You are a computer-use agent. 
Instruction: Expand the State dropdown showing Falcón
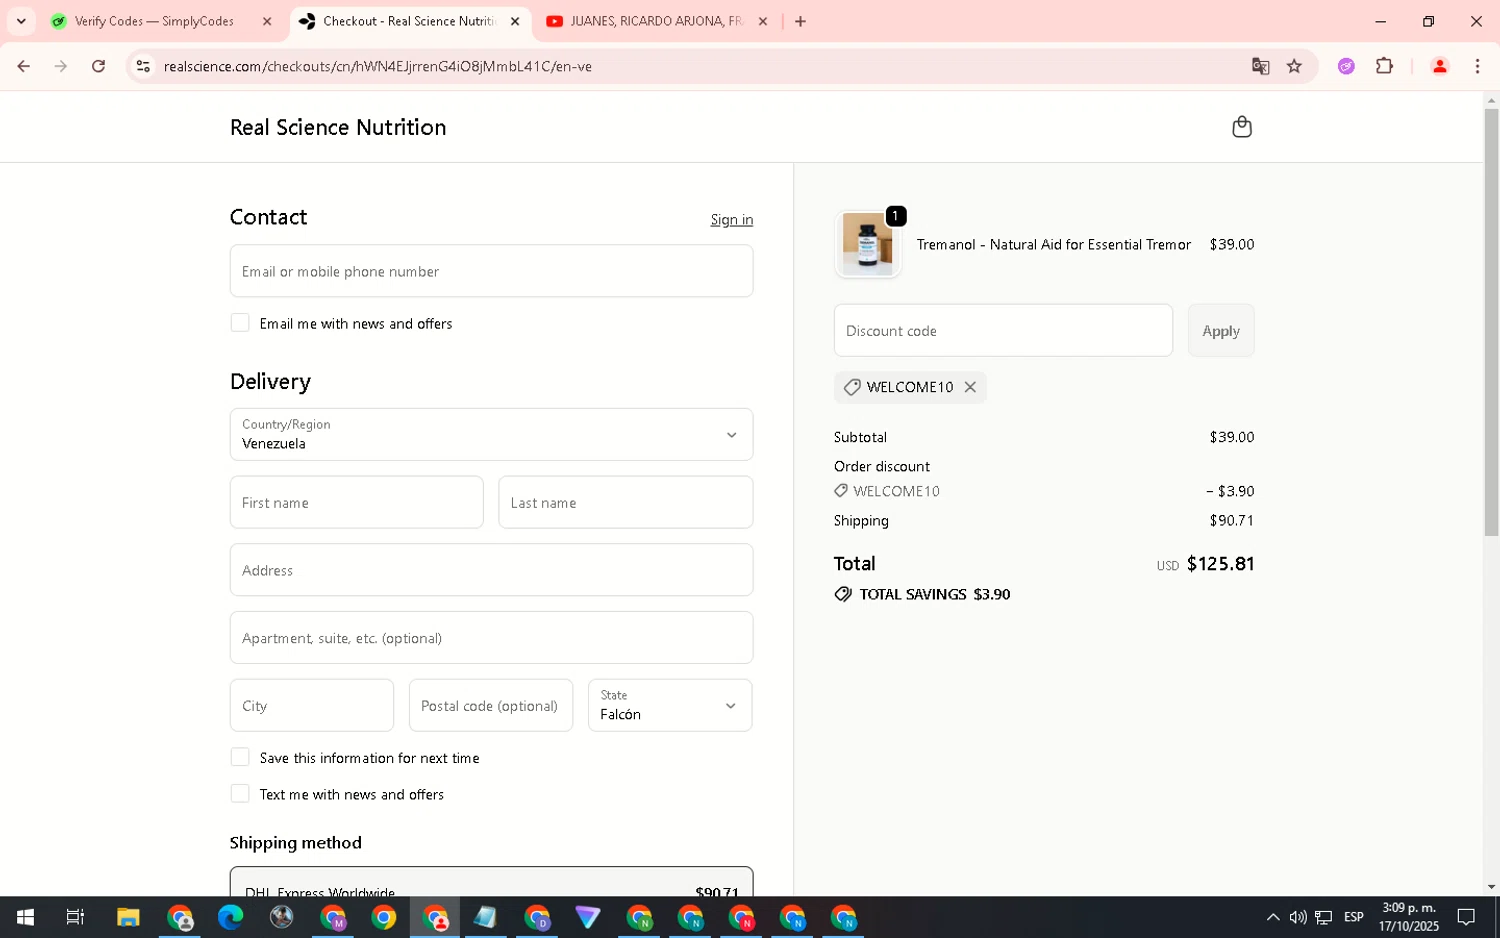(670, 705)
